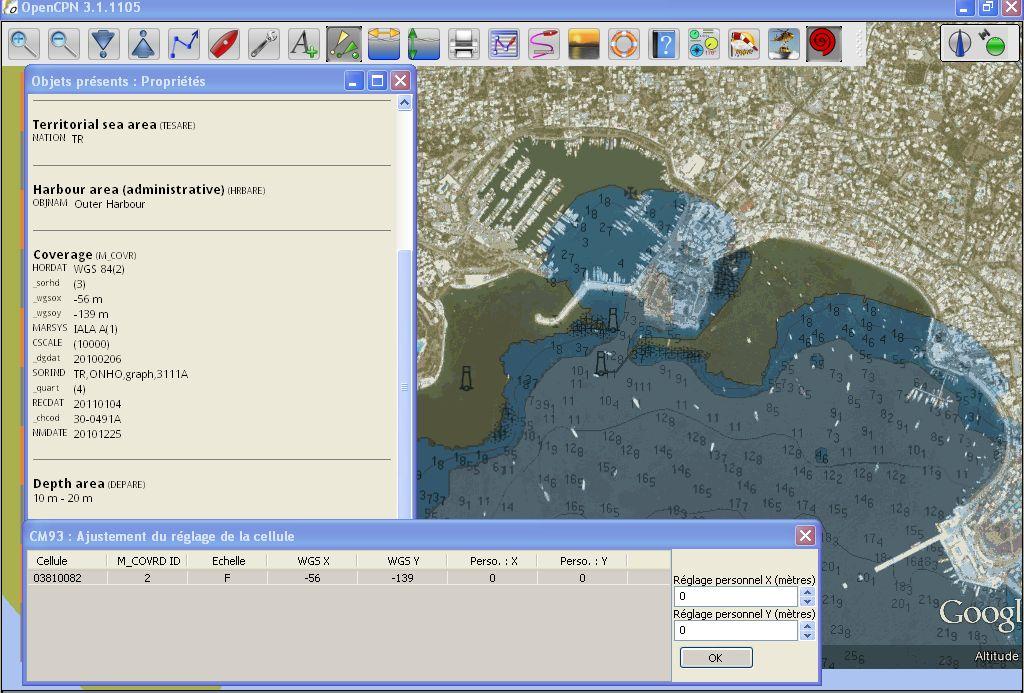Open settings with the wrench icon
1024x693 pixels.
click(264, 44)
